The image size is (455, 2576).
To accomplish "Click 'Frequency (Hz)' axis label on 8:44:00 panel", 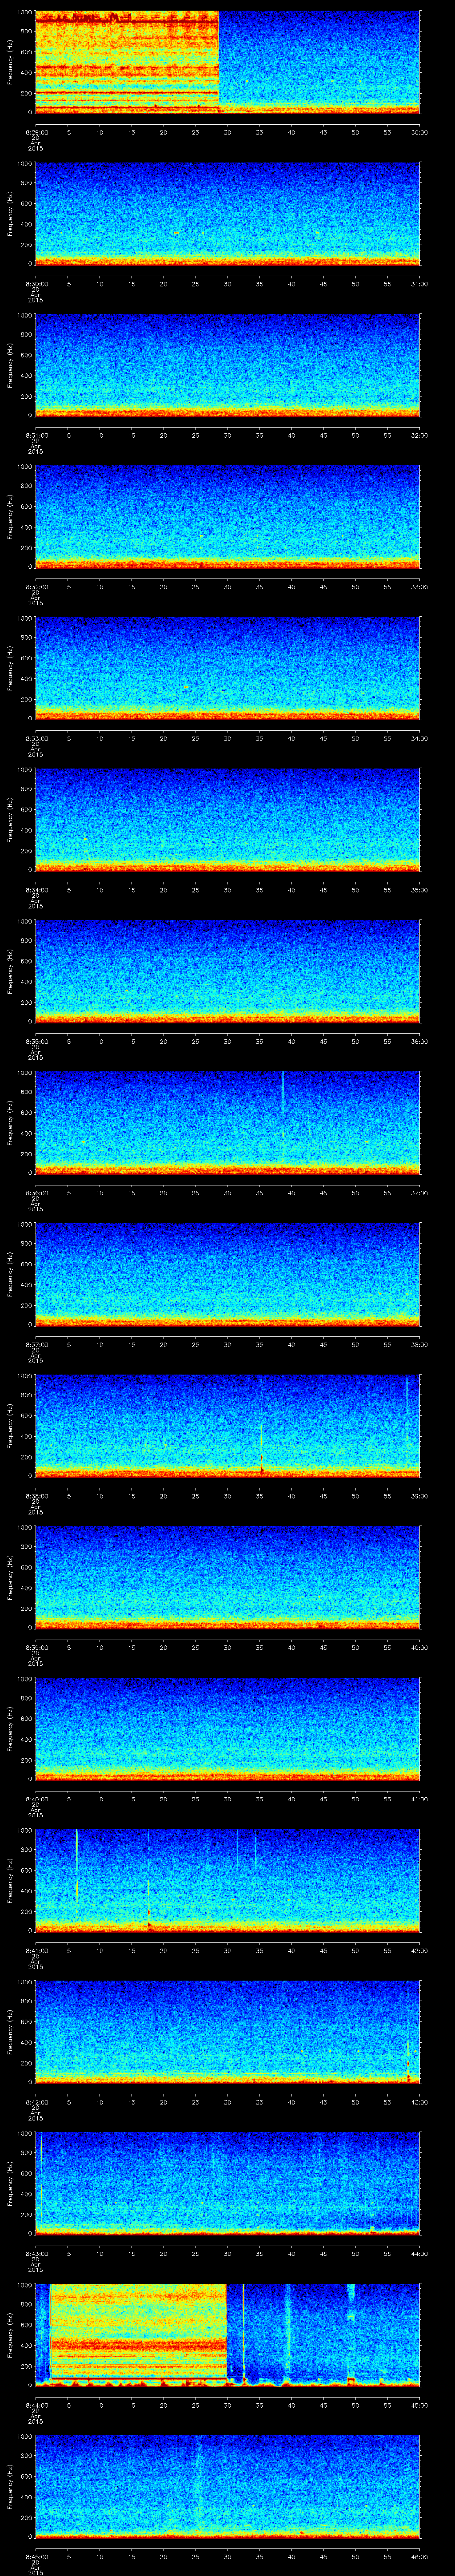I will pyautogui.click(x=10, y=2335).
